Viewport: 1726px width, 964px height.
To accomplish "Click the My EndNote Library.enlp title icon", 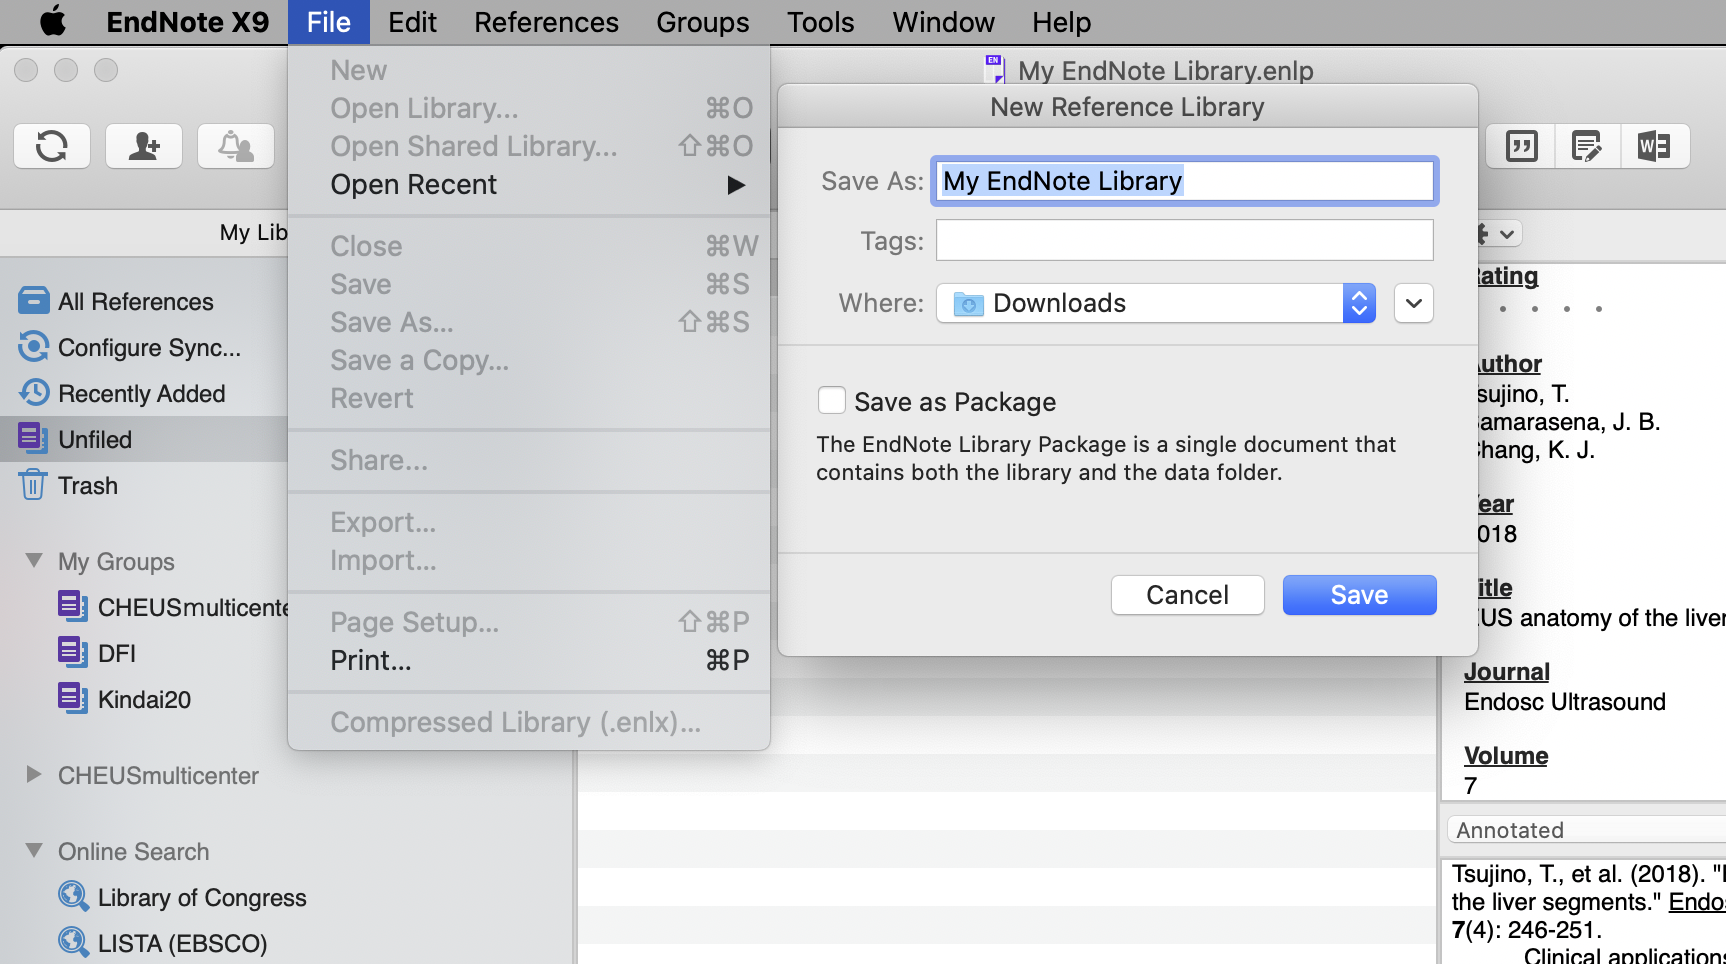I will point(995,69).
